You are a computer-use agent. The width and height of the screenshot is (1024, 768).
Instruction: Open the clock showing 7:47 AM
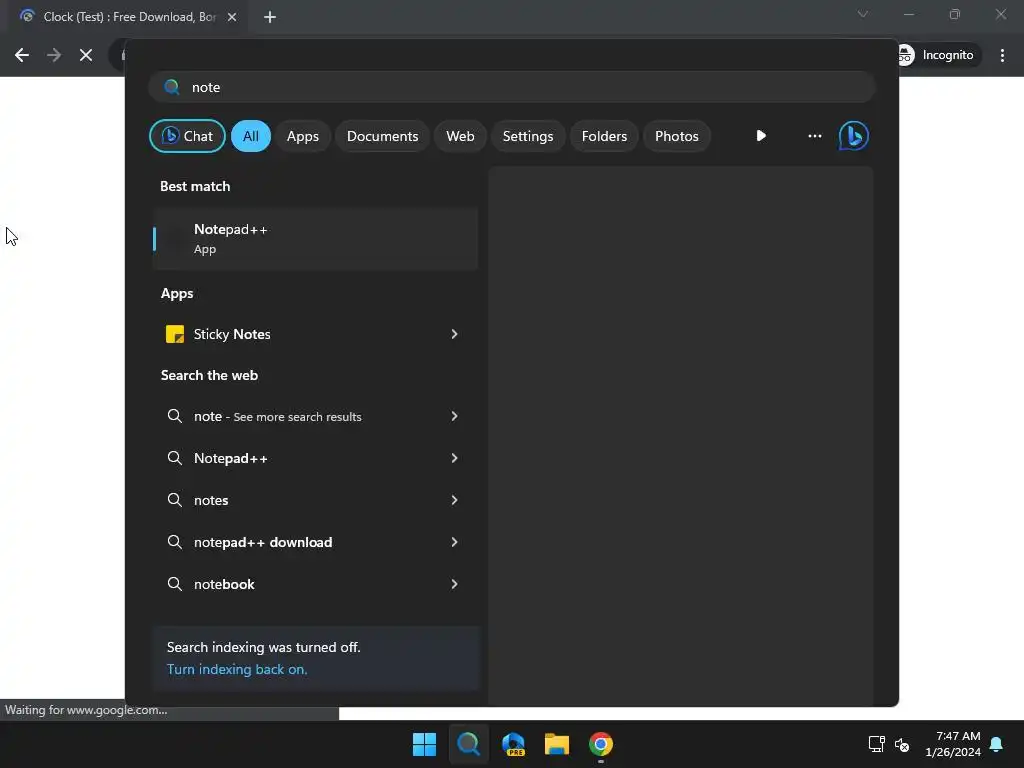(953, 744)
